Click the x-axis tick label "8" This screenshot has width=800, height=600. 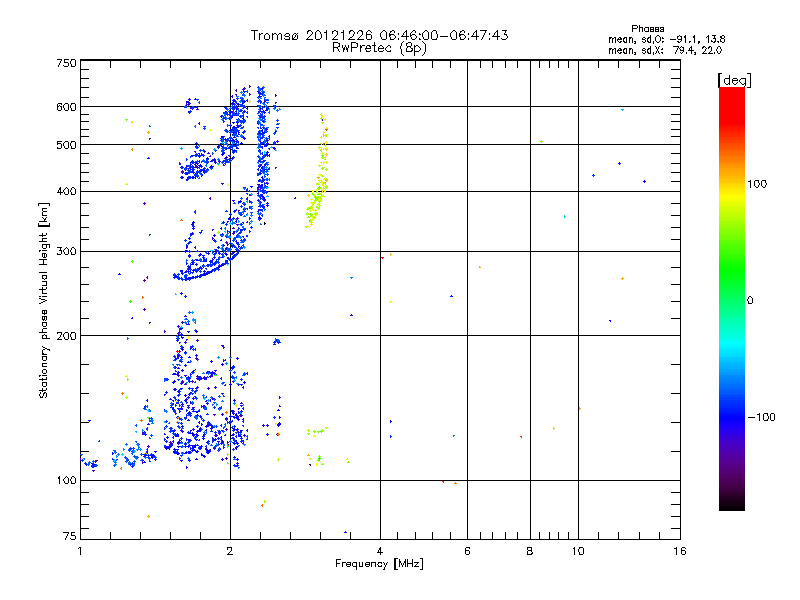(530, 551)
